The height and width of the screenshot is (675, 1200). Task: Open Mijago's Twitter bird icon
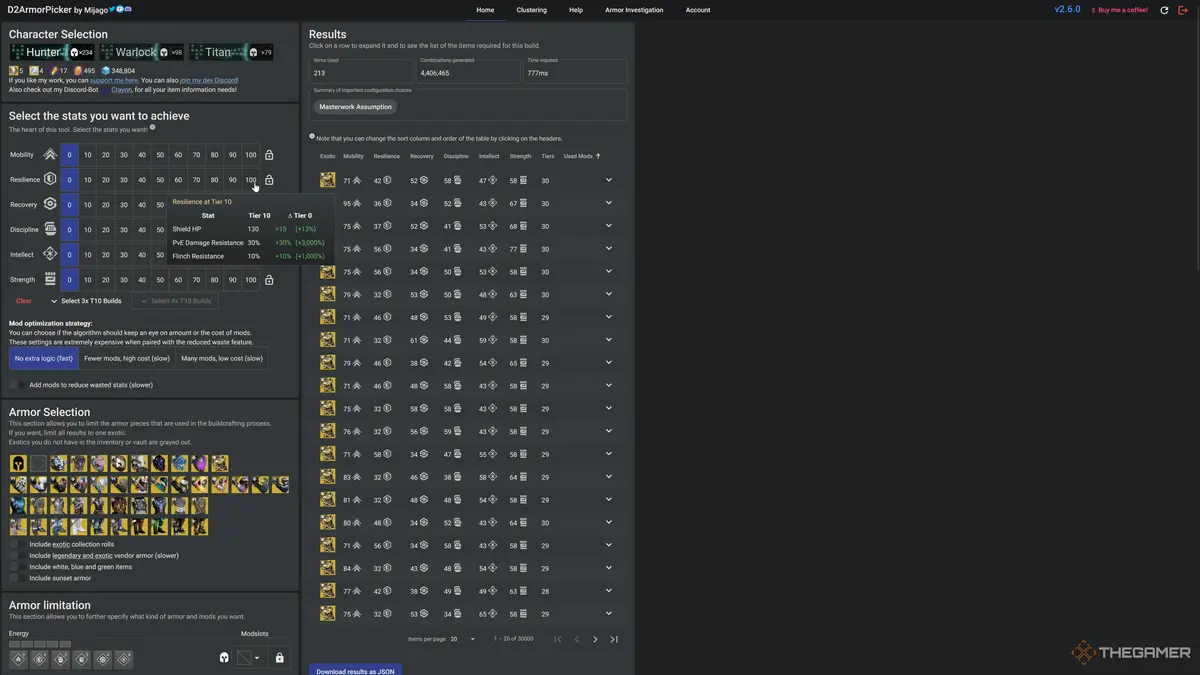(x=111, y=10)
